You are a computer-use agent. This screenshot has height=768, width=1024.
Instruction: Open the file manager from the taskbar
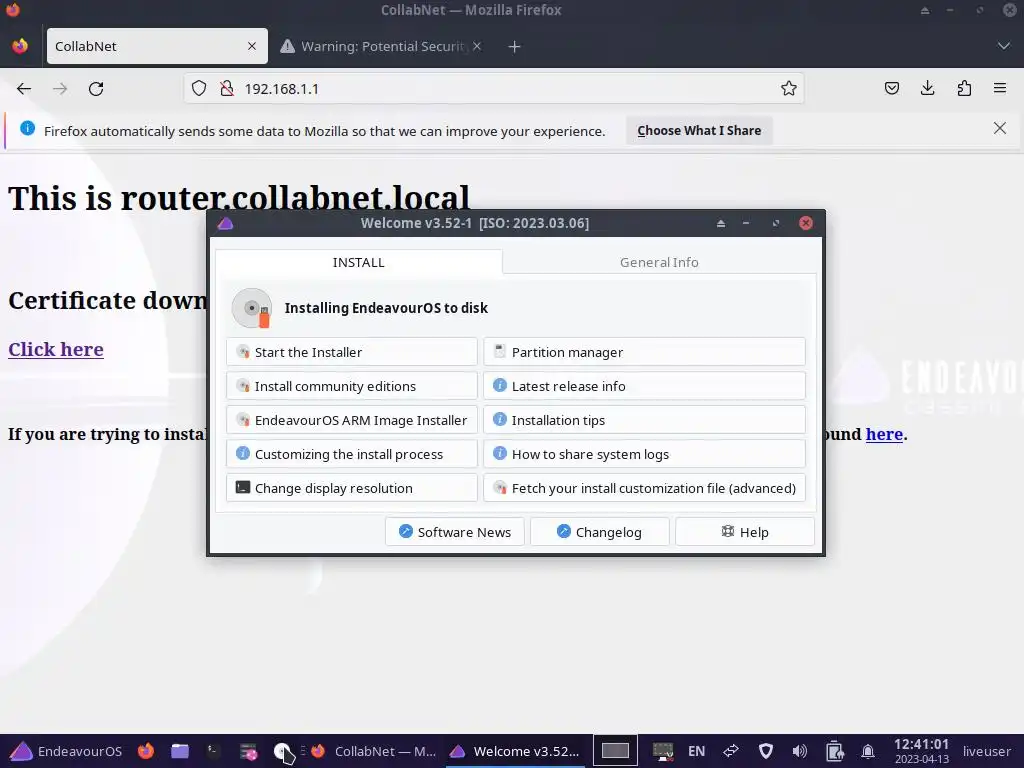tap(180, 751)
